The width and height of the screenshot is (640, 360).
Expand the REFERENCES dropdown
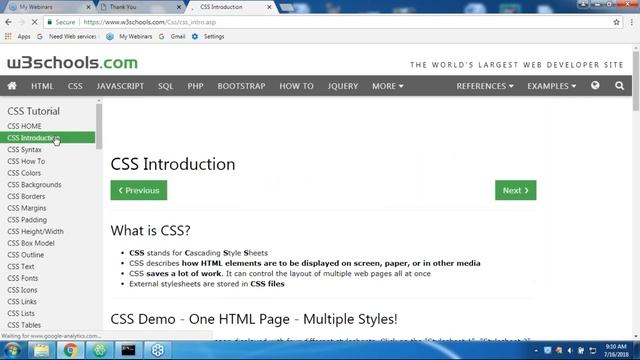485,86
